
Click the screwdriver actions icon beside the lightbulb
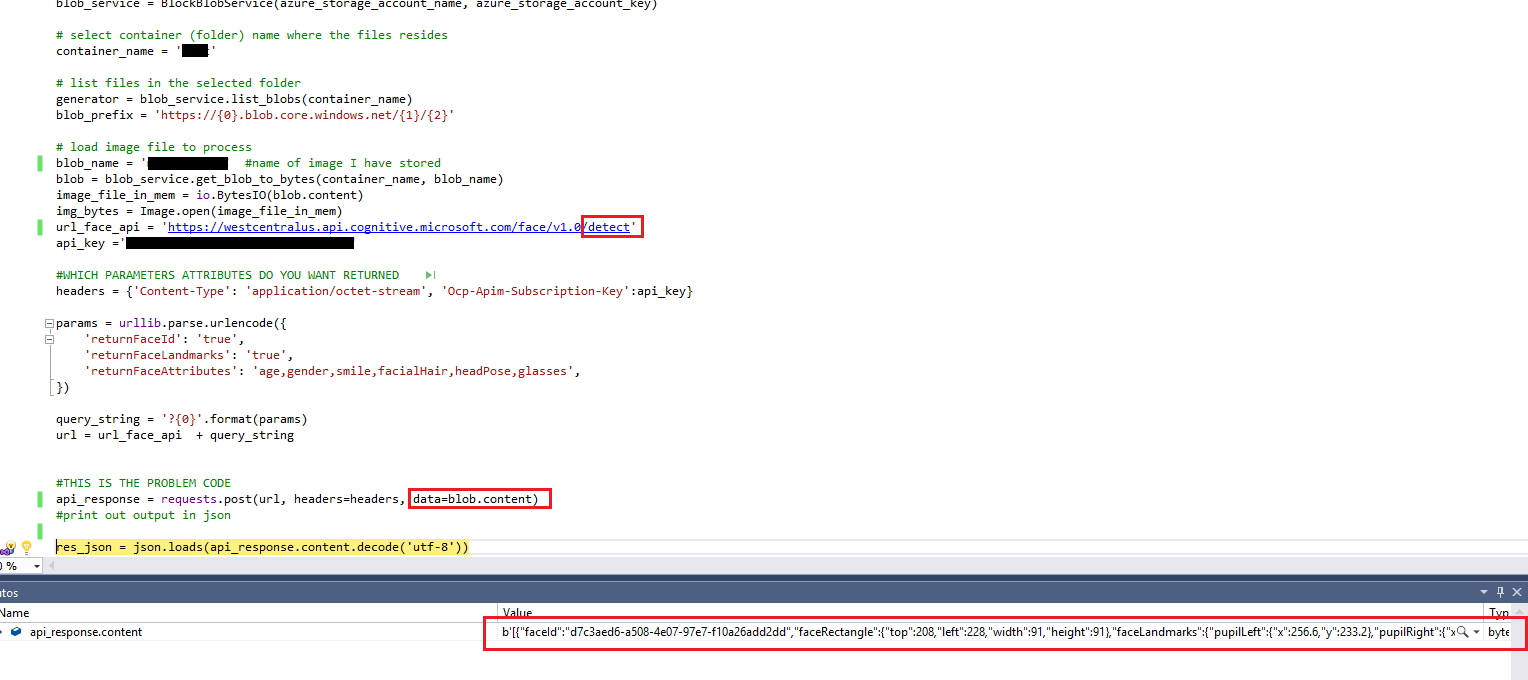pos(8,549)
